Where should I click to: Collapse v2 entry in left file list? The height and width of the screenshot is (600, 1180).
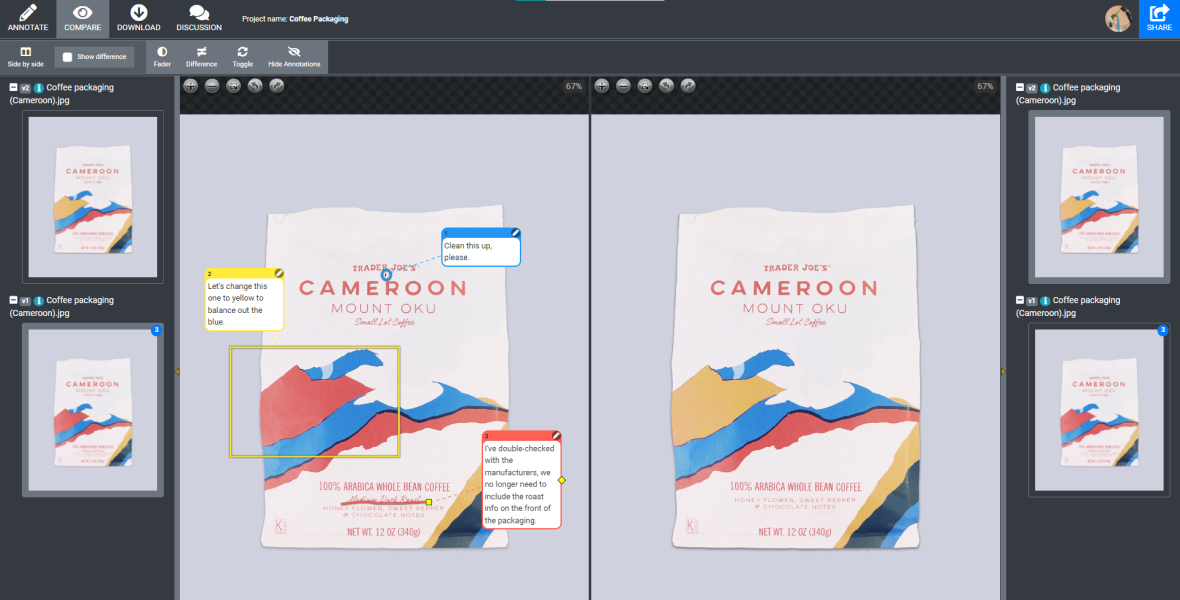[13, 87]
